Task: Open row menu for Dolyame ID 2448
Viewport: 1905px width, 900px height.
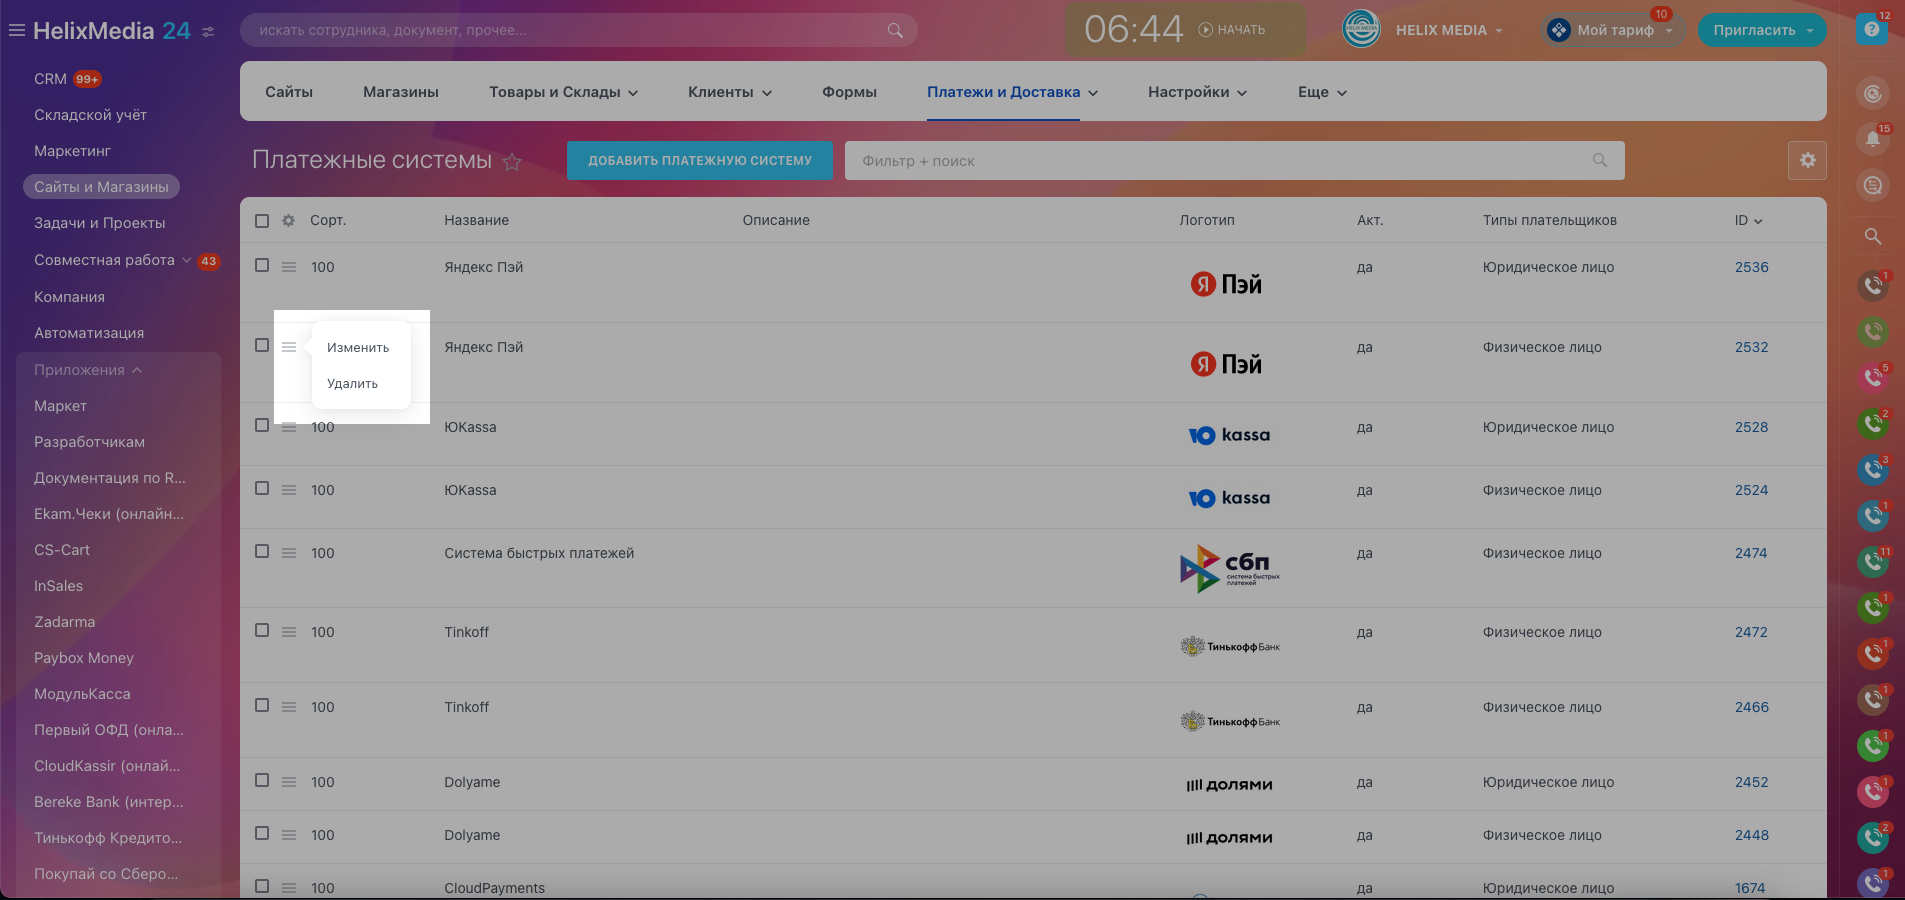Action: 289,835
